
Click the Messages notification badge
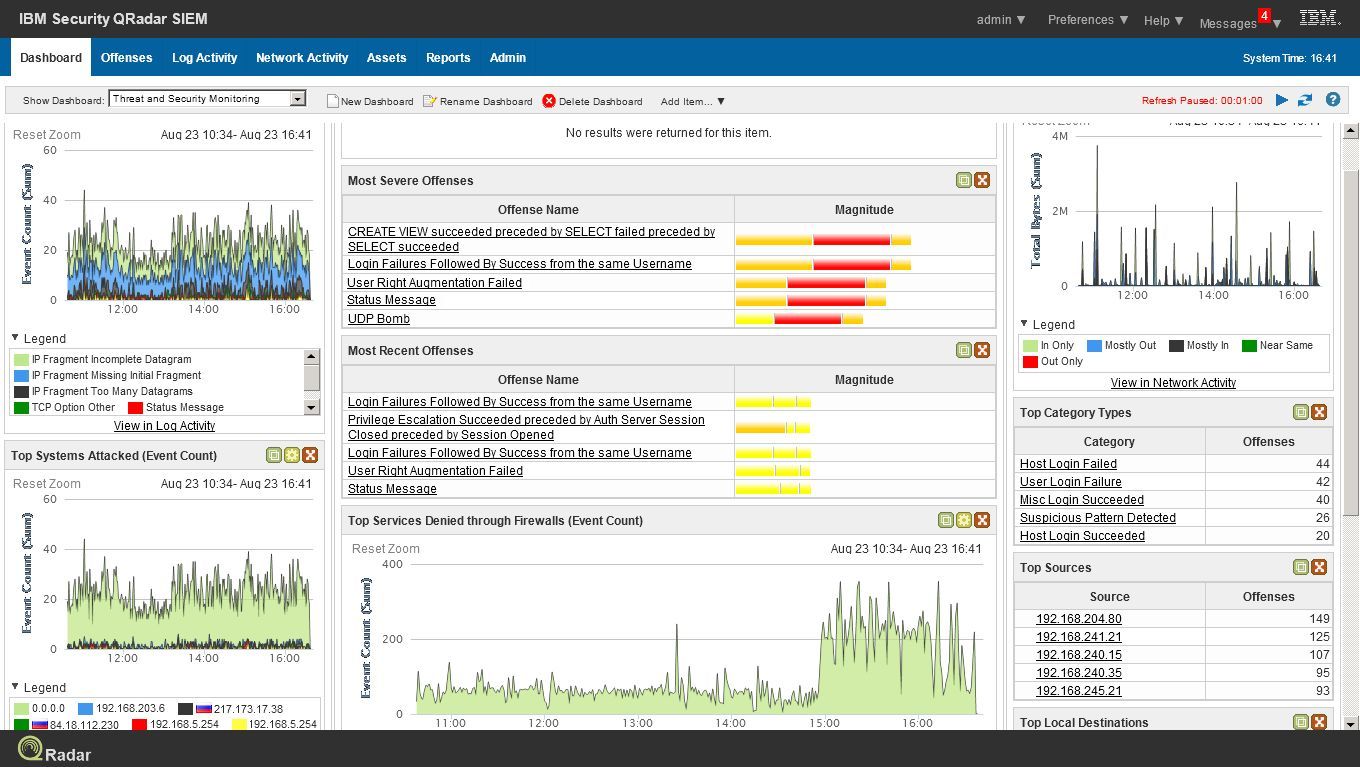pyautogui.click(x=1265, y=16)
